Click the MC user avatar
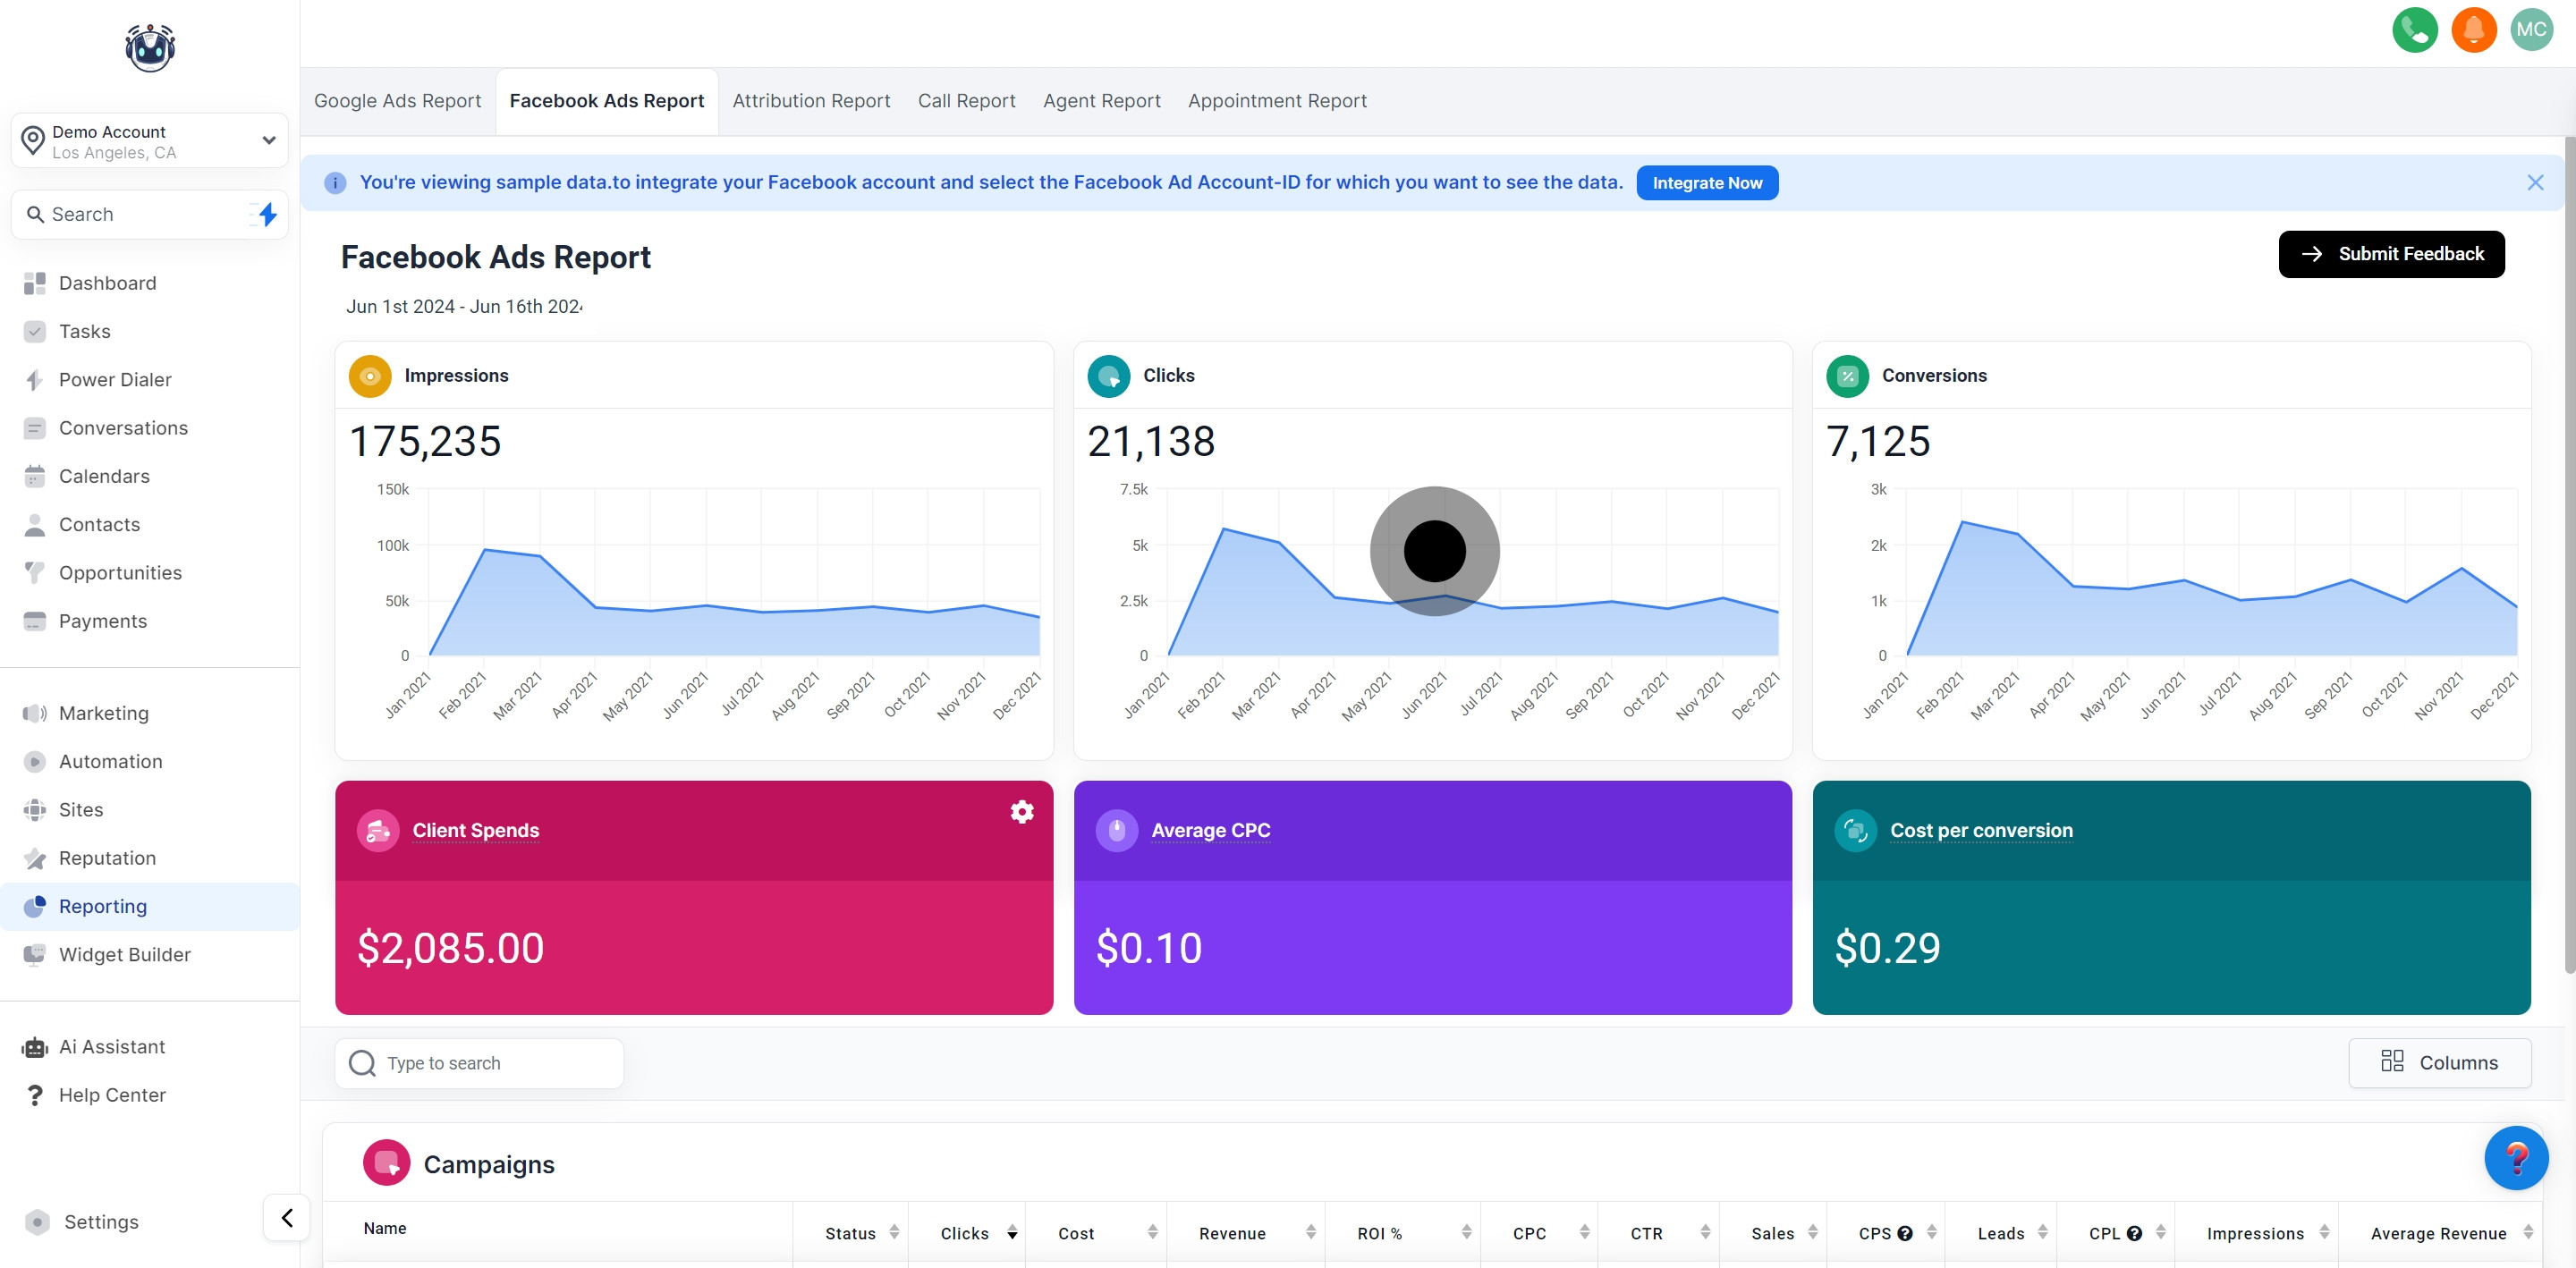The height and width of the screenshot is (1268, 2576). 2531,29
